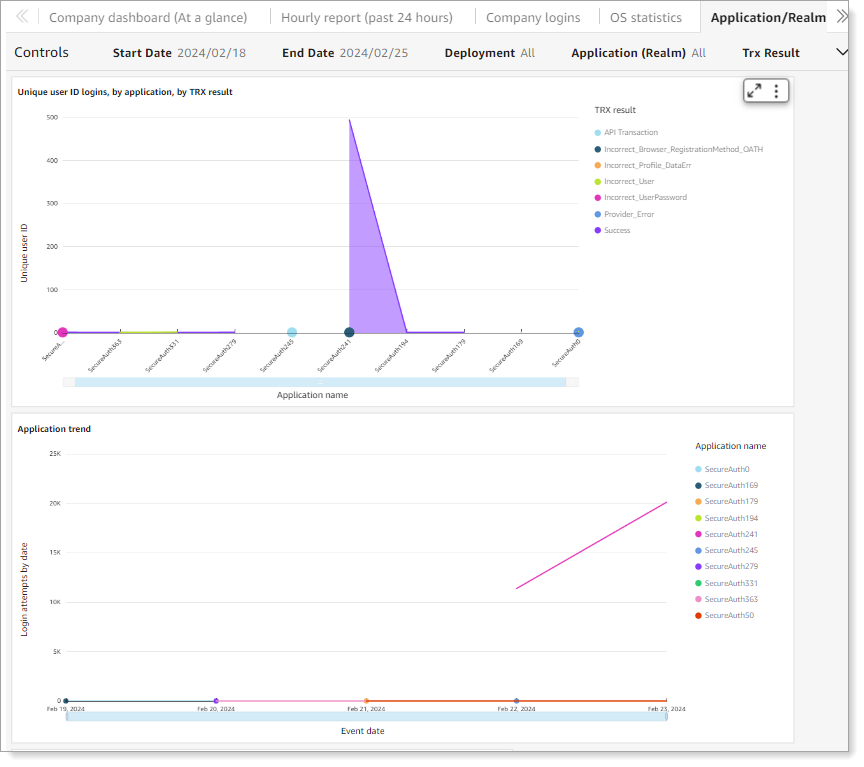Click the Application name axis range slider
This screenshot has width=864, height=767.
click(320, 381)
